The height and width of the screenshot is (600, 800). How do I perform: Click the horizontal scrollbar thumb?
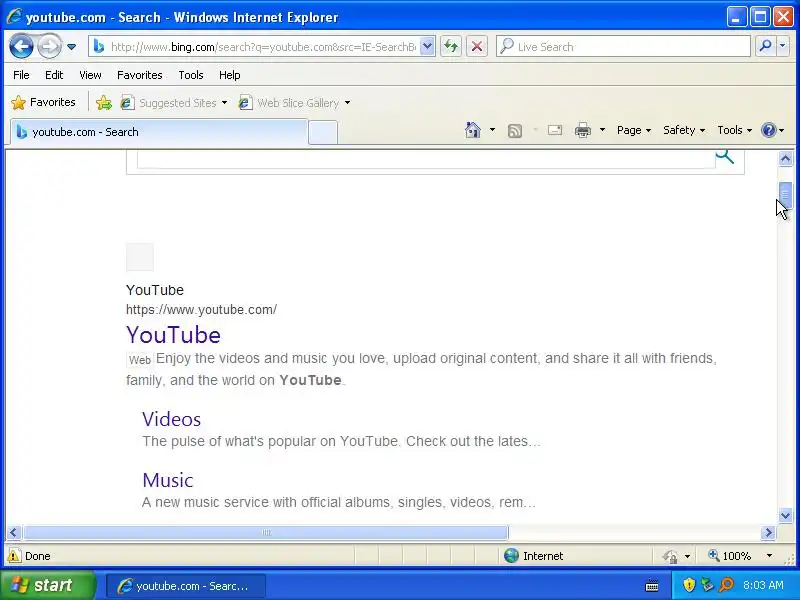click(x=266, y=533)
